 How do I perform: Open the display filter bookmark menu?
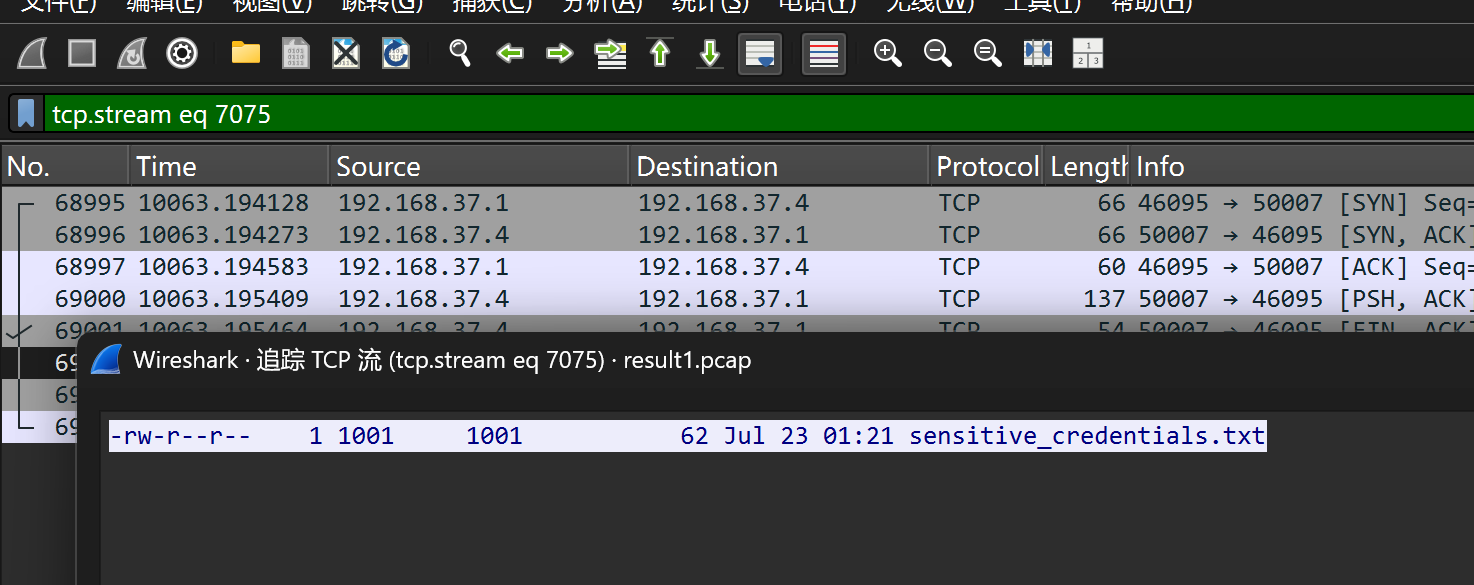[x=27, y=114]
